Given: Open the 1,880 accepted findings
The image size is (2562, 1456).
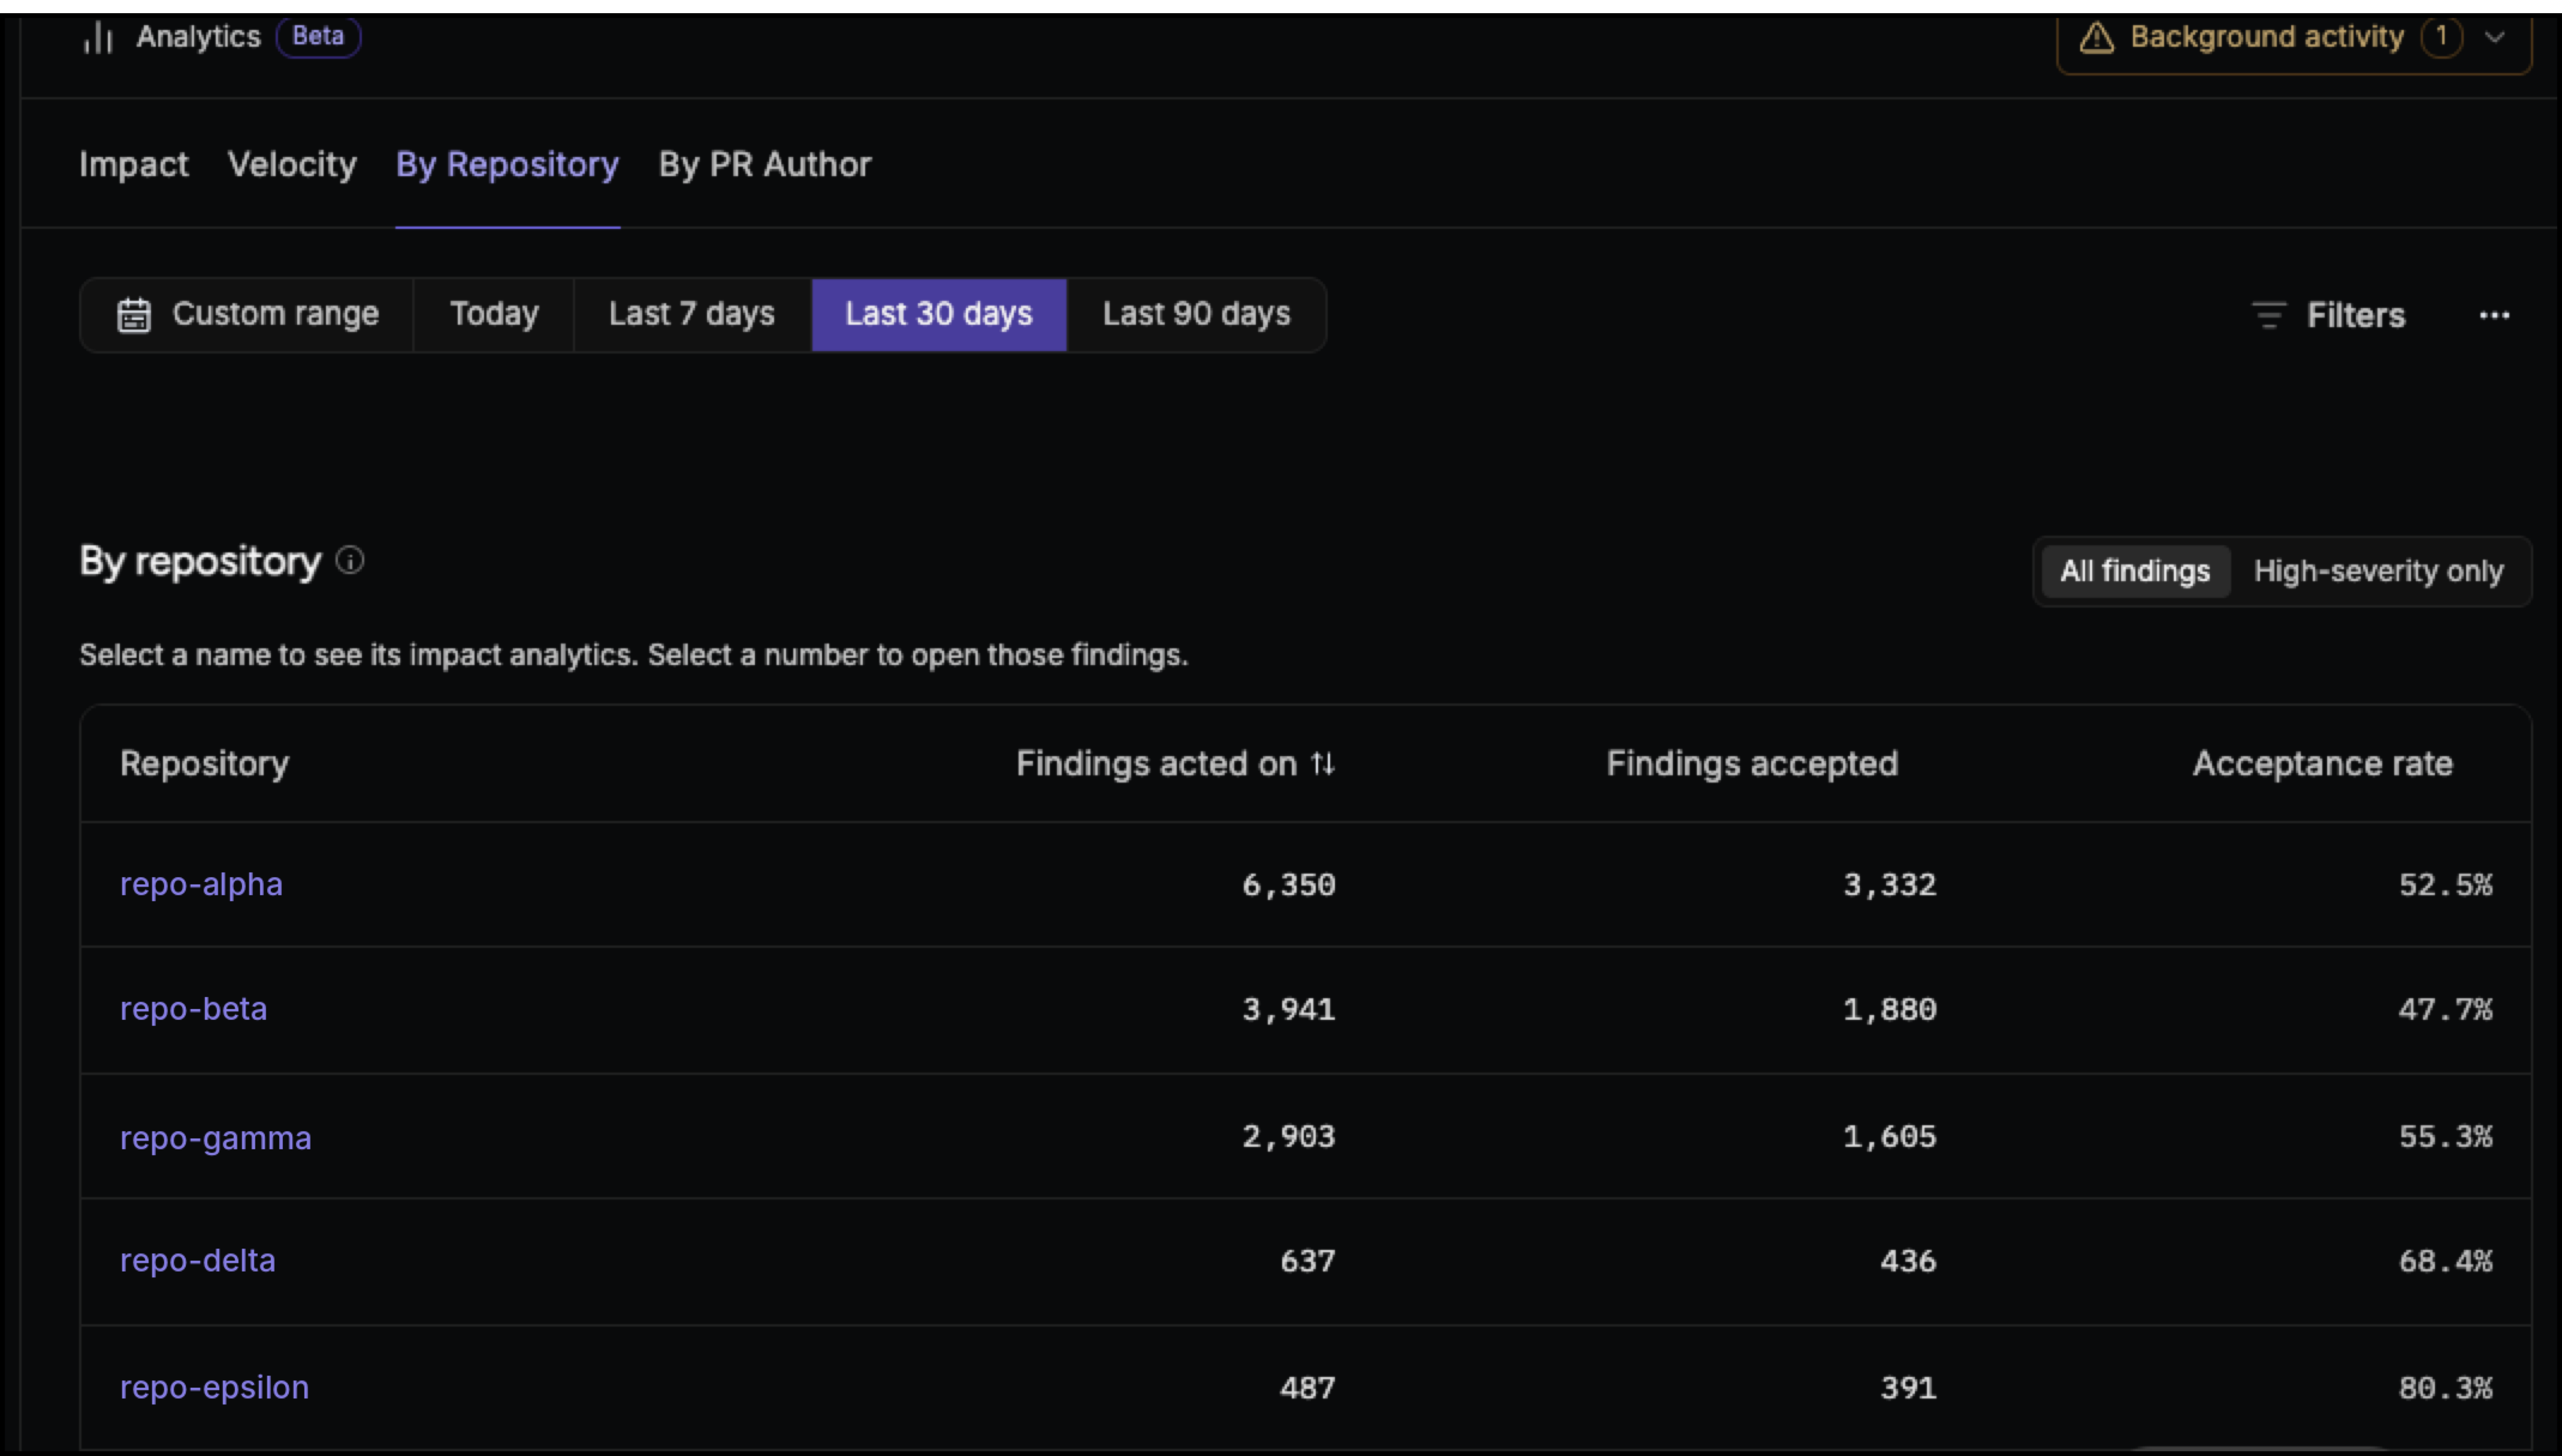Looking at the screenshot, I should click(1889, 1010).
